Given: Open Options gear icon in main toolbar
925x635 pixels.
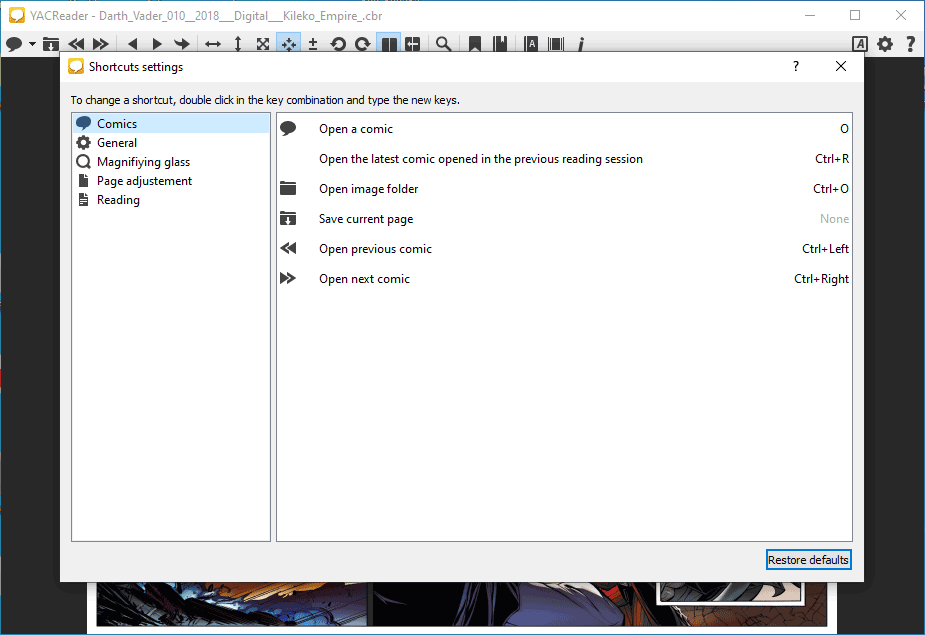Looking at the screenshot, I should [885, 44].
